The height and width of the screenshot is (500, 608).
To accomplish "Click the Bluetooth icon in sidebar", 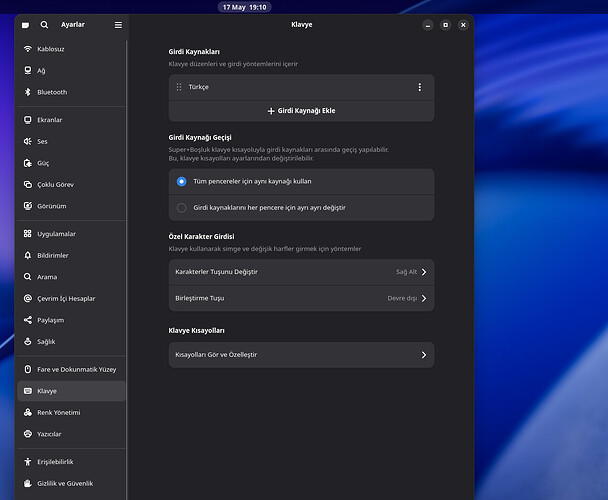I will pyautogui.click(x=28, y=92).
